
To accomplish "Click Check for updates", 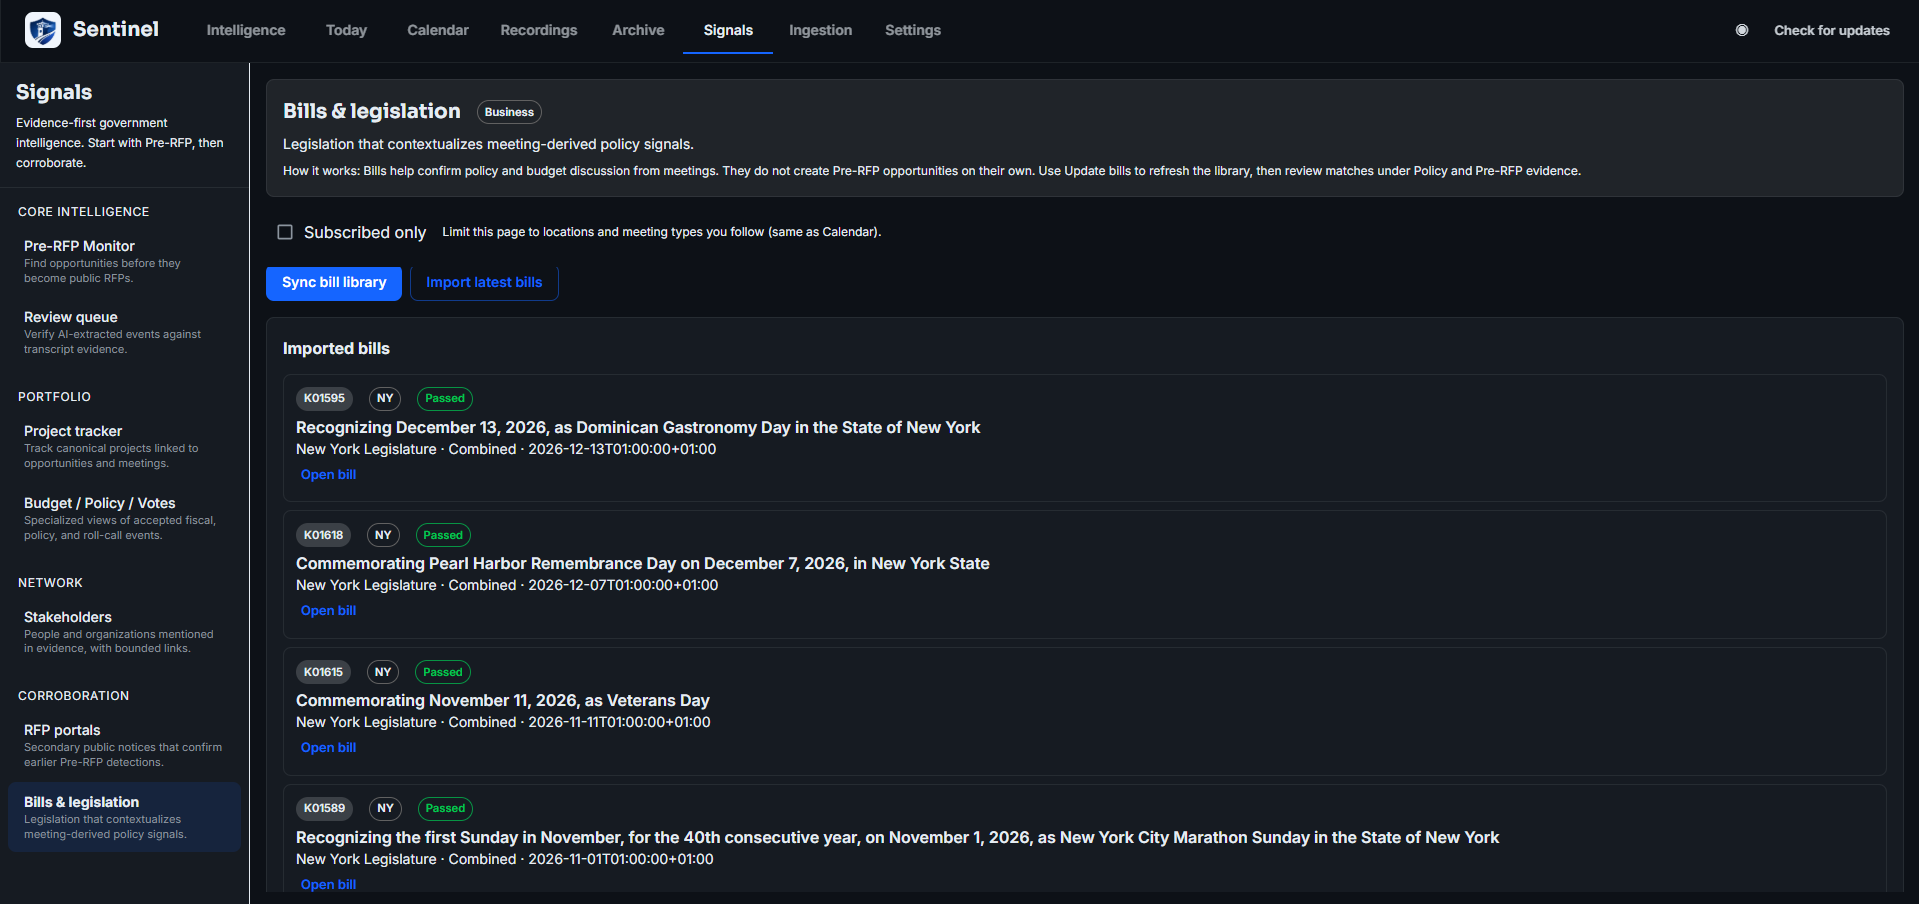I will [1832, 30].
